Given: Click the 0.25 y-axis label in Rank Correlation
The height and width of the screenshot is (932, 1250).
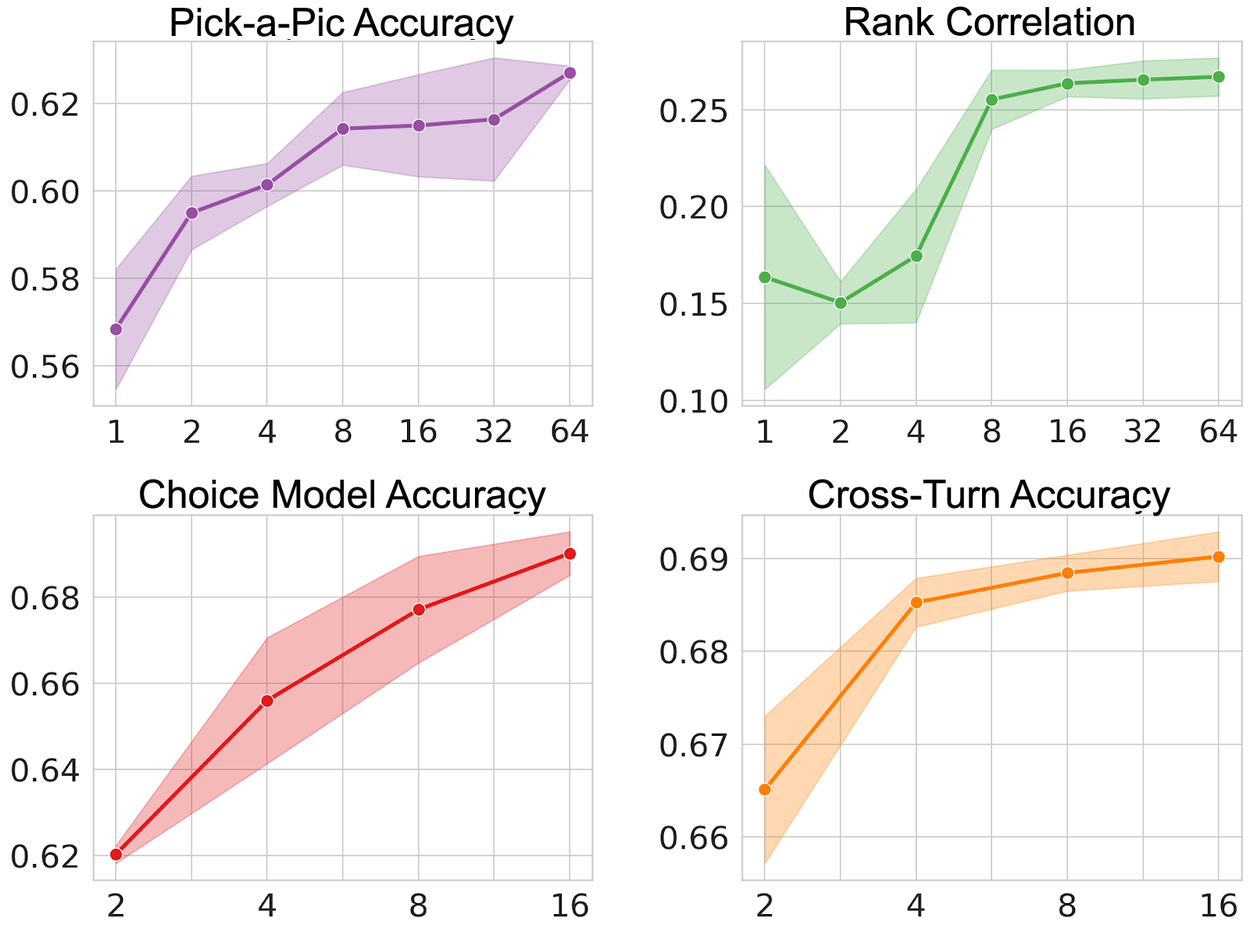Looking at the screenshot, I should point(692,110).
